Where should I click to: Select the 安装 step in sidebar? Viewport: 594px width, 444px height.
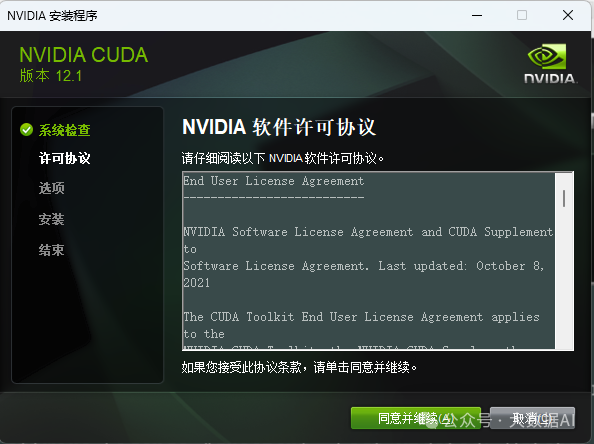pos(52,219)
